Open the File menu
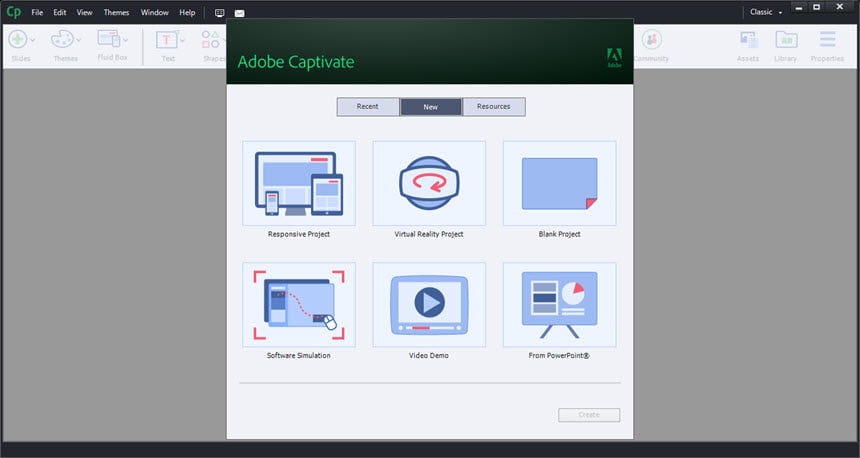The height and width of the screenshot is (458, 860). (37, 12)
